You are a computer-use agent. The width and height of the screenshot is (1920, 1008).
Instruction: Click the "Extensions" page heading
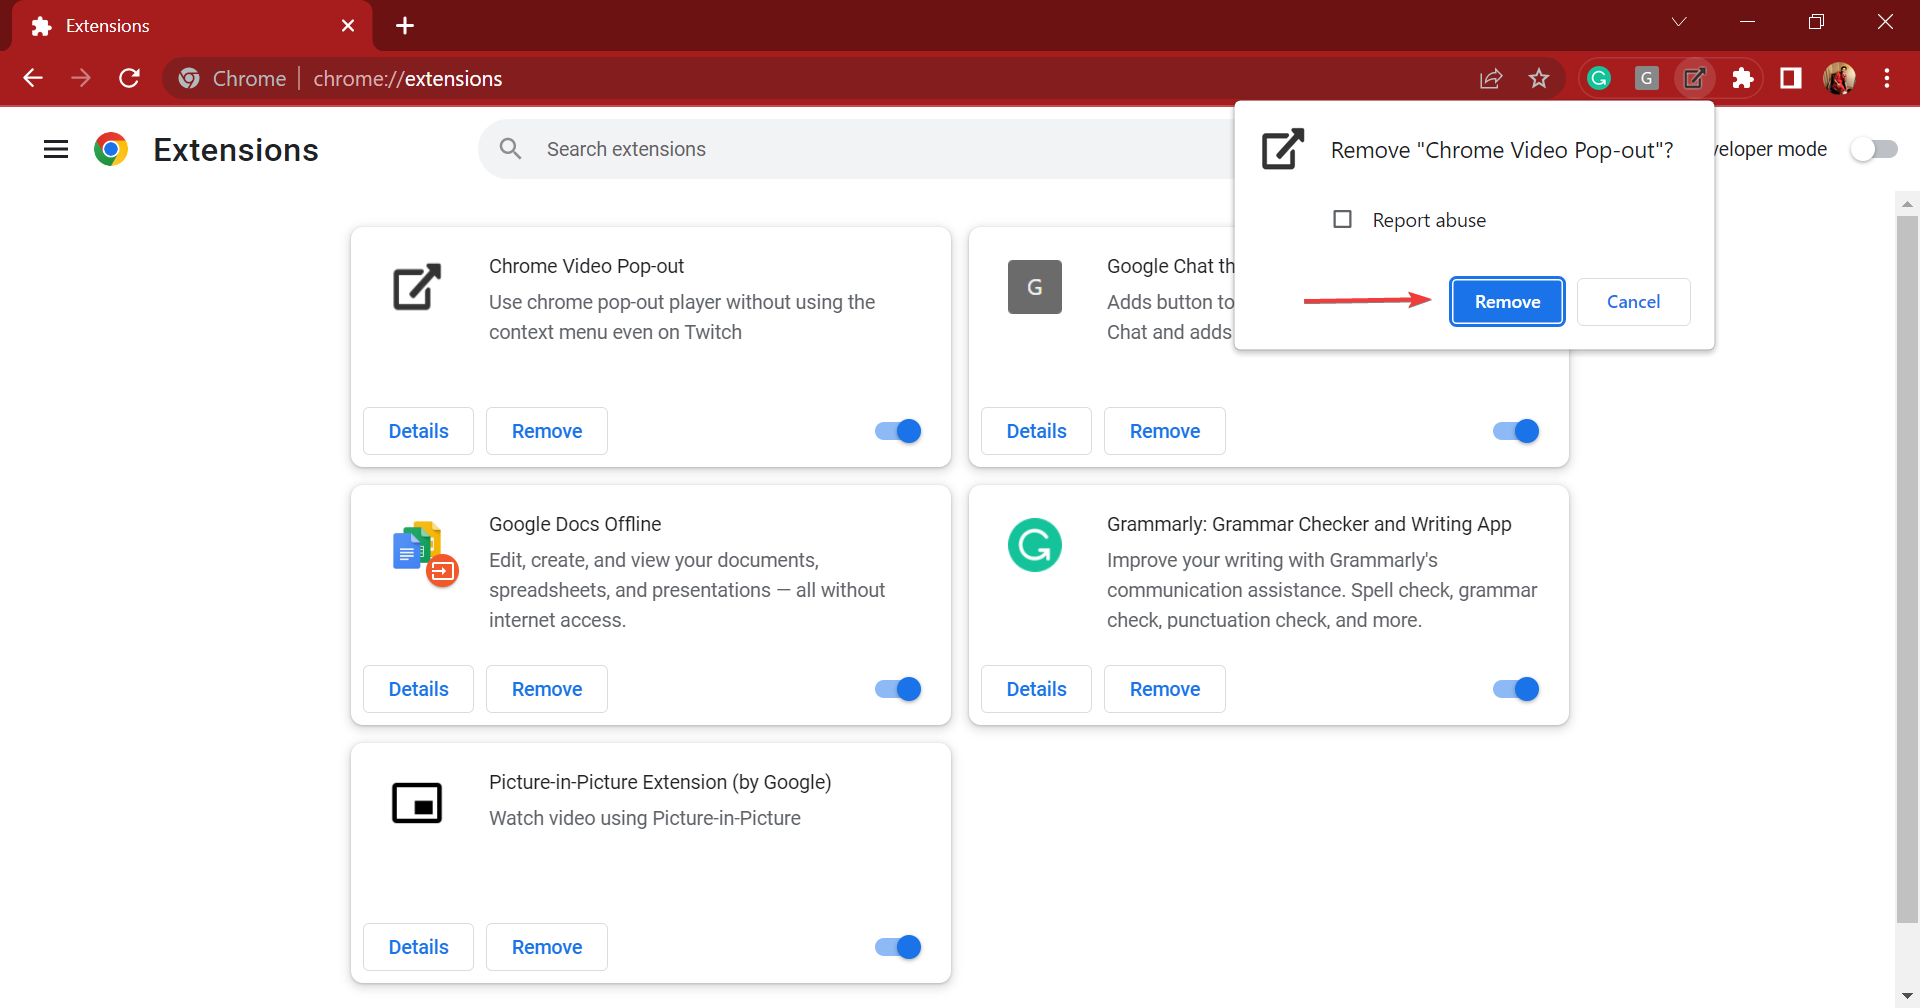click(x=236, y=149)
